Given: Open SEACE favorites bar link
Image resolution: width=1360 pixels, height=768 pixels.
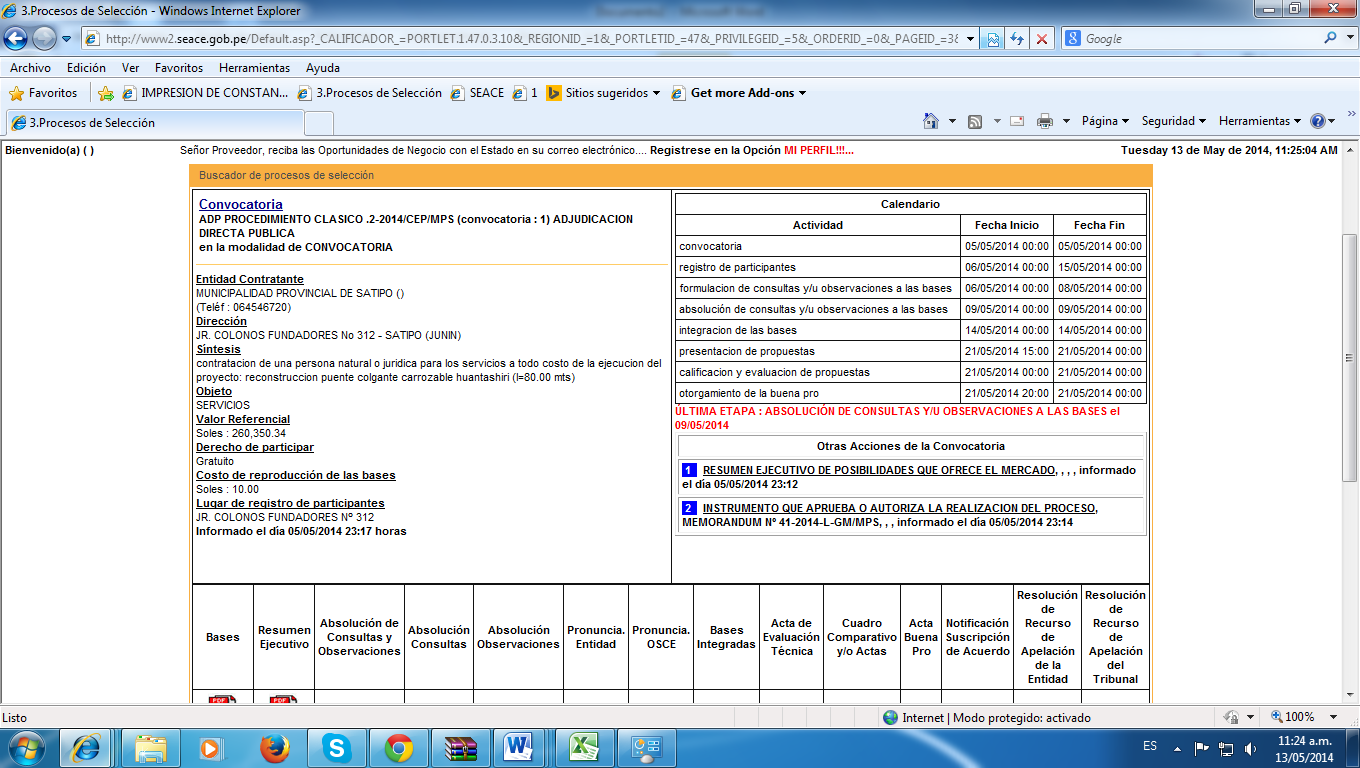Looking at the screenshot, I should pyautogui.click(x=477, y=93).
